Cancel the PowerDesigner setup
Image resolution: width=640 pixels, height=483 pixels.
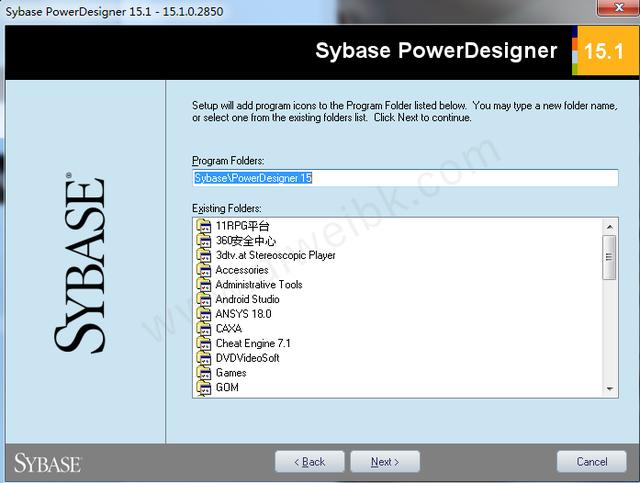(x=591, y=462)
